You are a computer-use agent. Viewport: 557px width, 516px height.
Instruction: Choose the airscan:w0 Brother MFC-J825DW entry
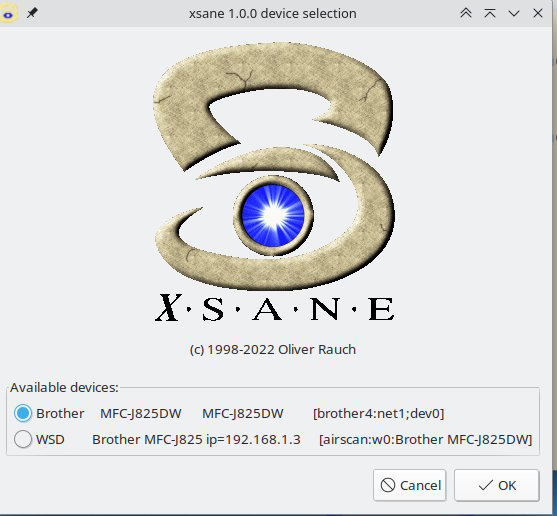click(x=426, y=439)
